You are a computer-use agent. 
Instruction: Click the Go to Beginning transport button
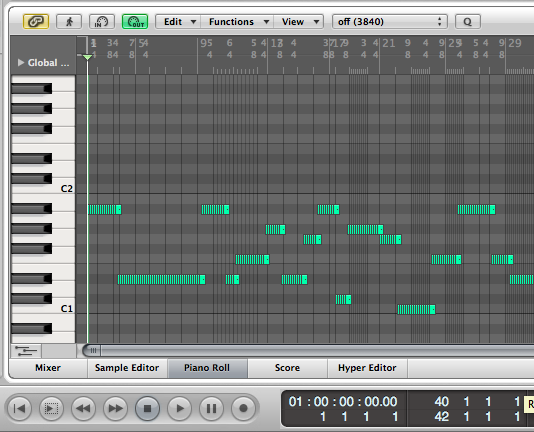19,408
